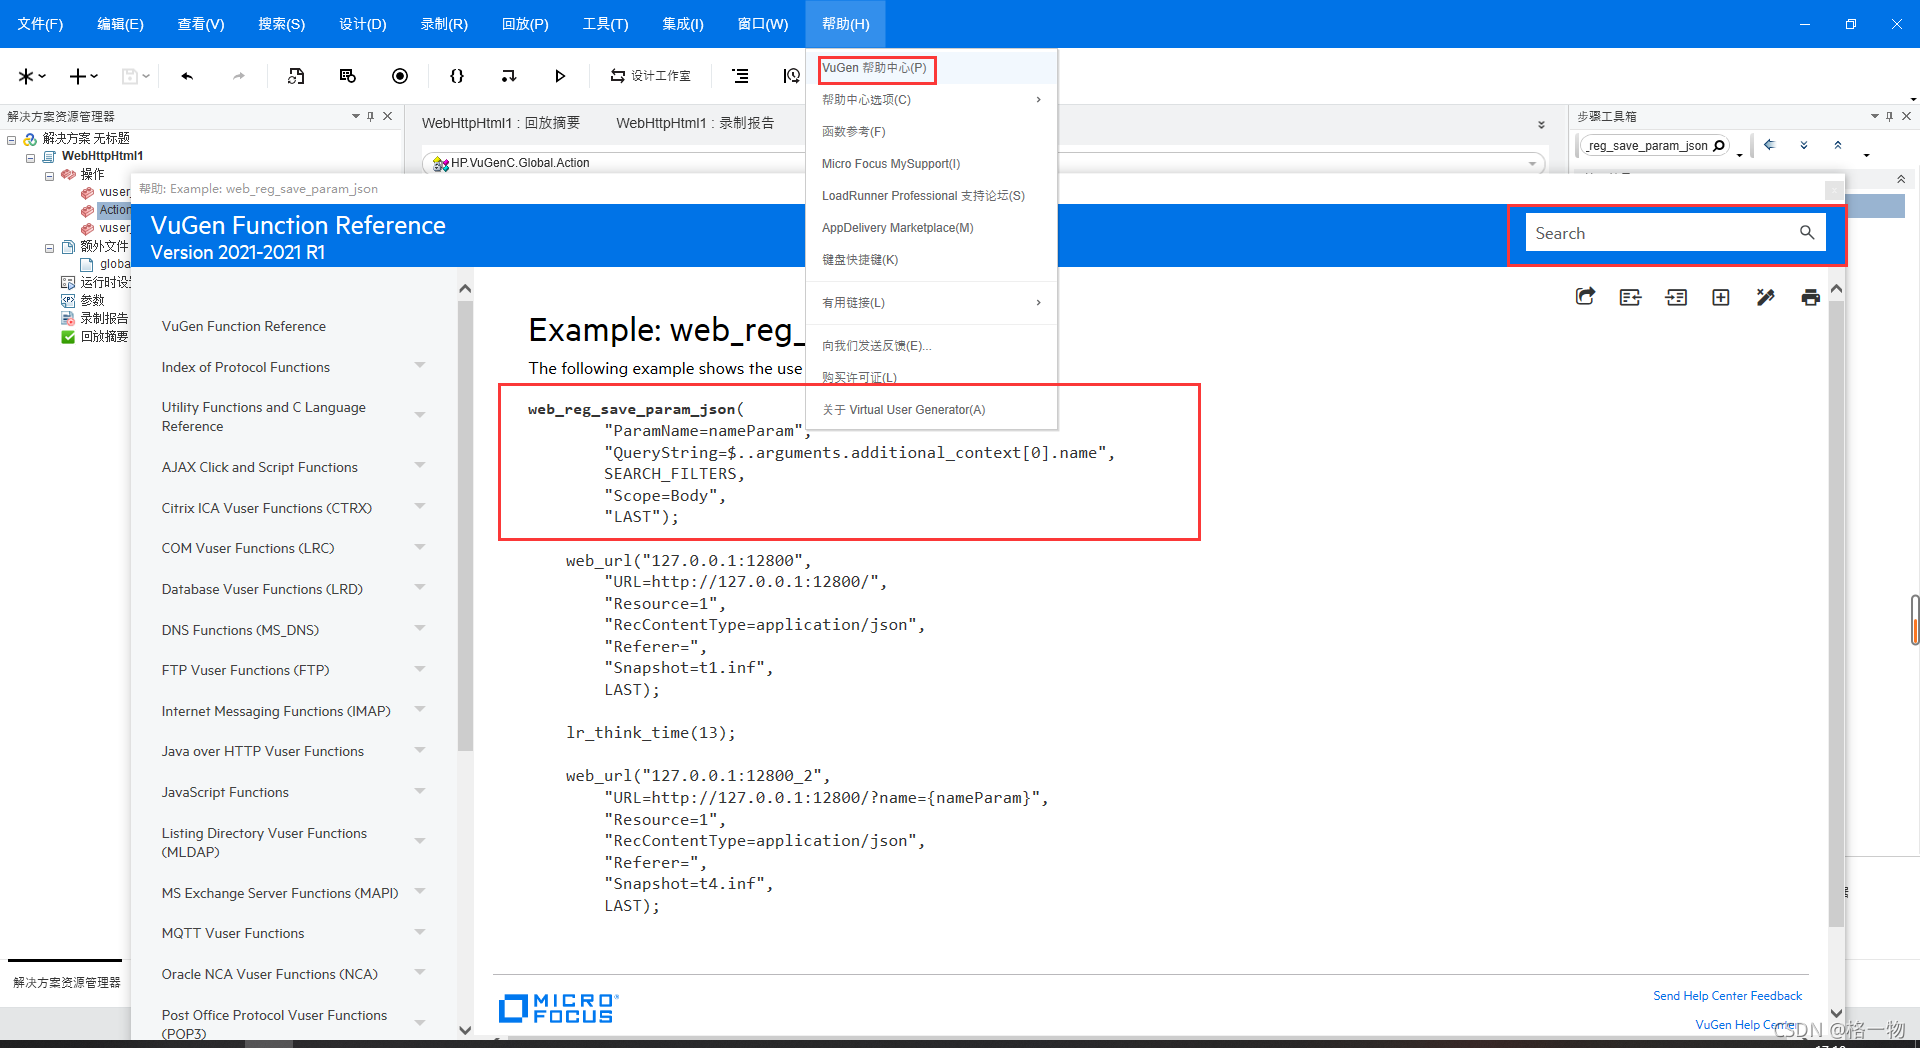Click the back arrow in step toolbox
Viewport: 1920px width, 1048px height.
[x=1769, y=145]
